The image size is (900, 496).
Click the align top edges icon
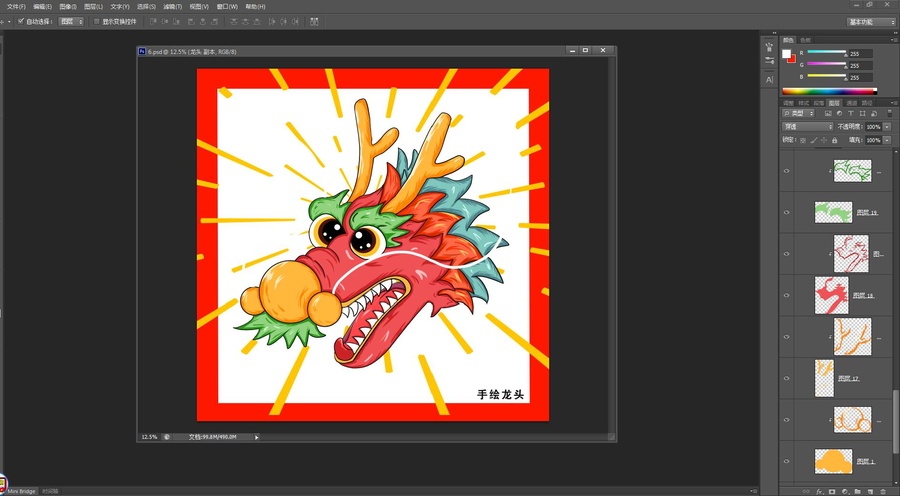(153, 22)
